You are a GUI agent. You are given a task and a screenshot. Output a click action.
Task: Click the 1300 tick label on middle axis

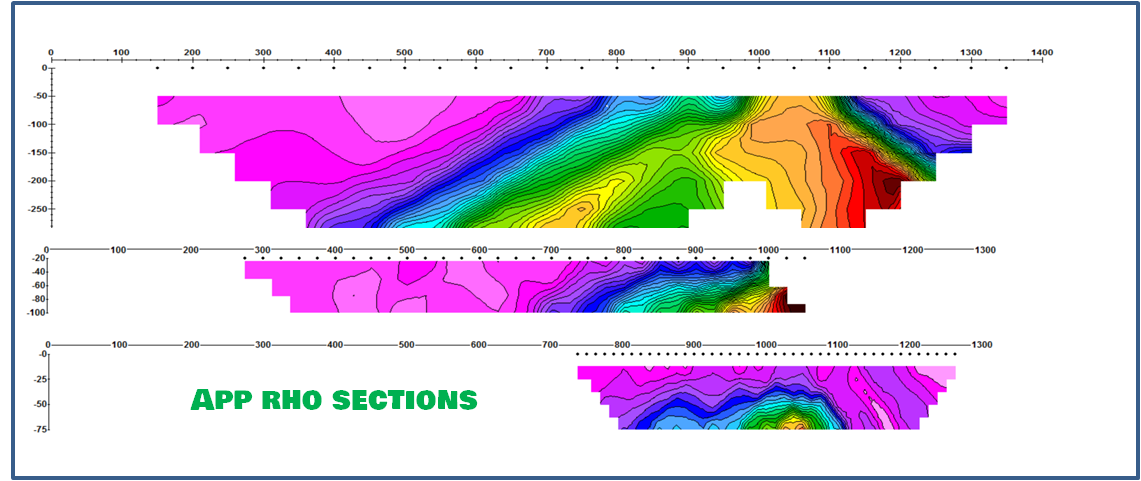click(x=983, y=250)
